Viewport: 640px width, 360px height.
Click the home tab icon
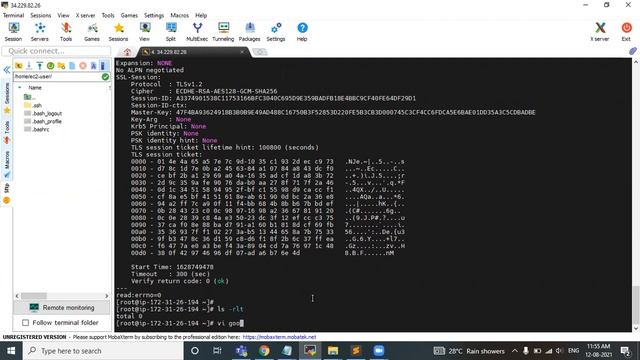(x=127, y=52)
